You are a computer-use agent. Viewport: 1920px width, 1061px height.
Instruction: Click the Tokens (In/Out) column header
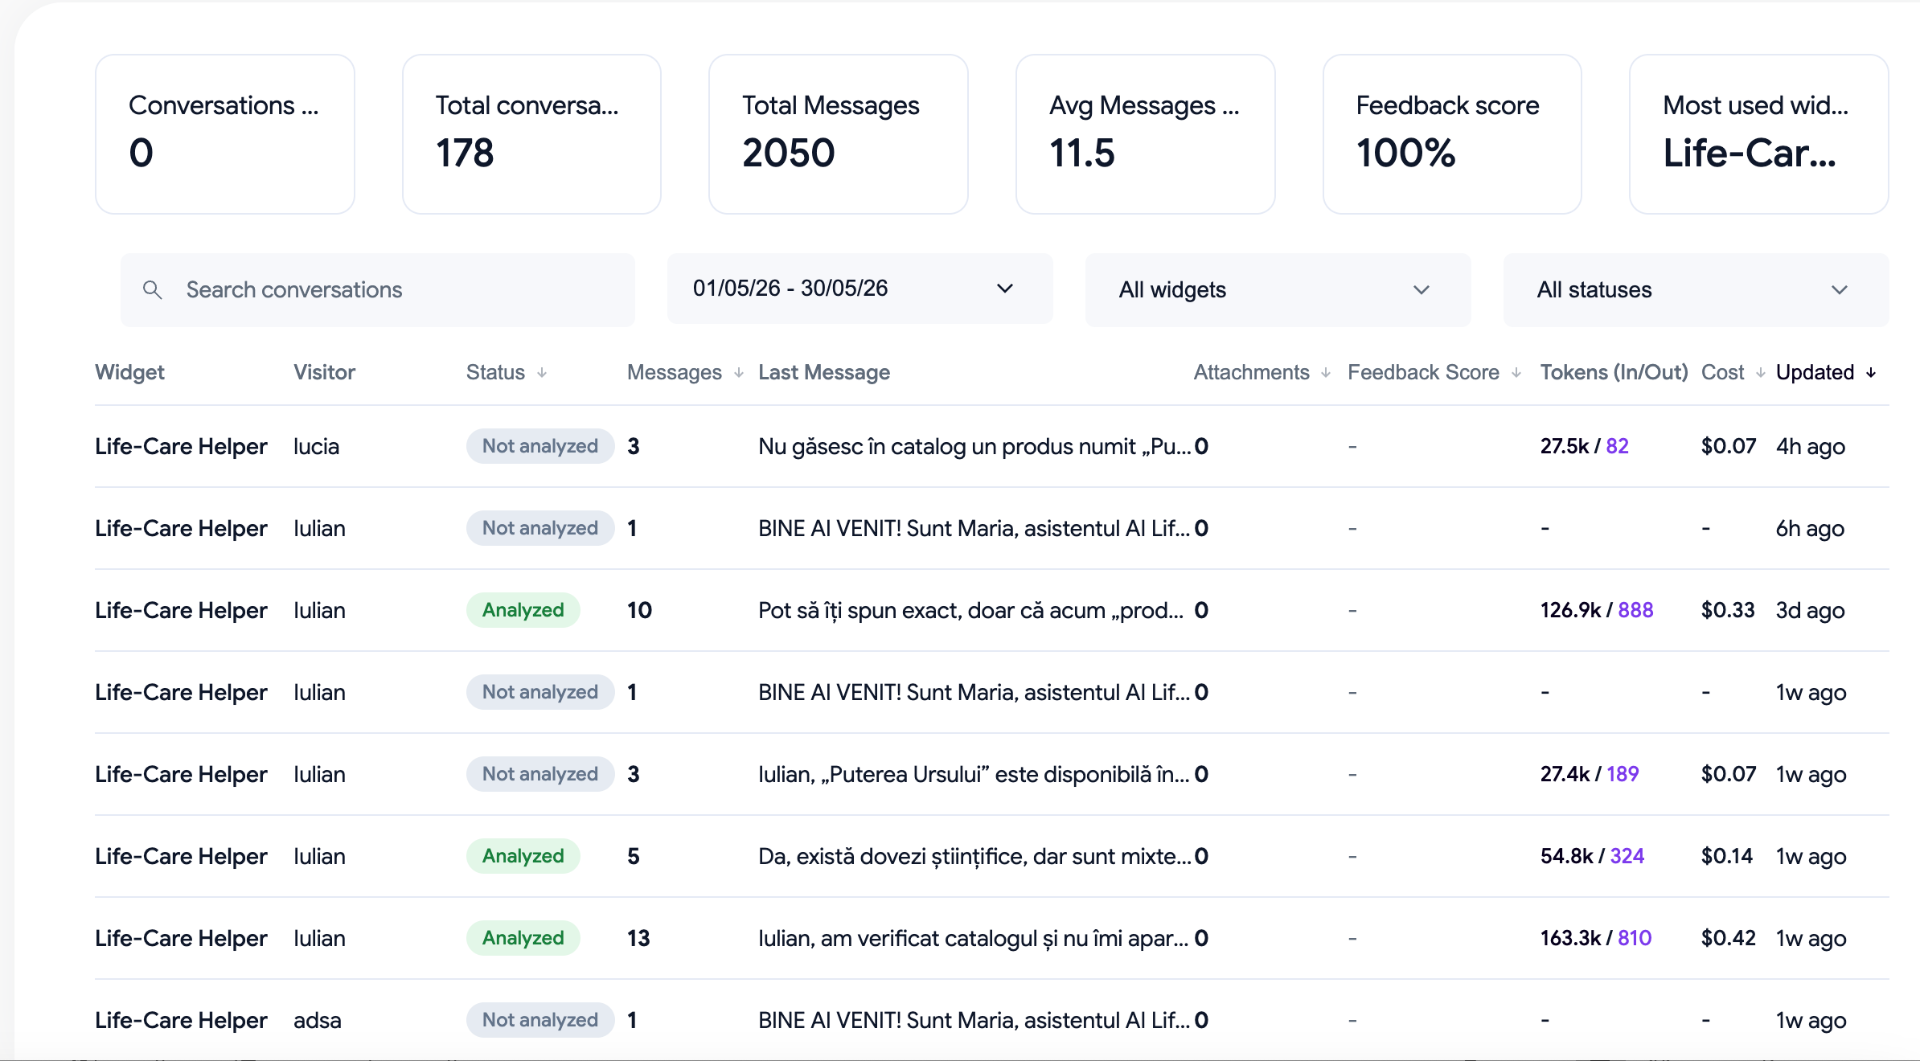1613,373
